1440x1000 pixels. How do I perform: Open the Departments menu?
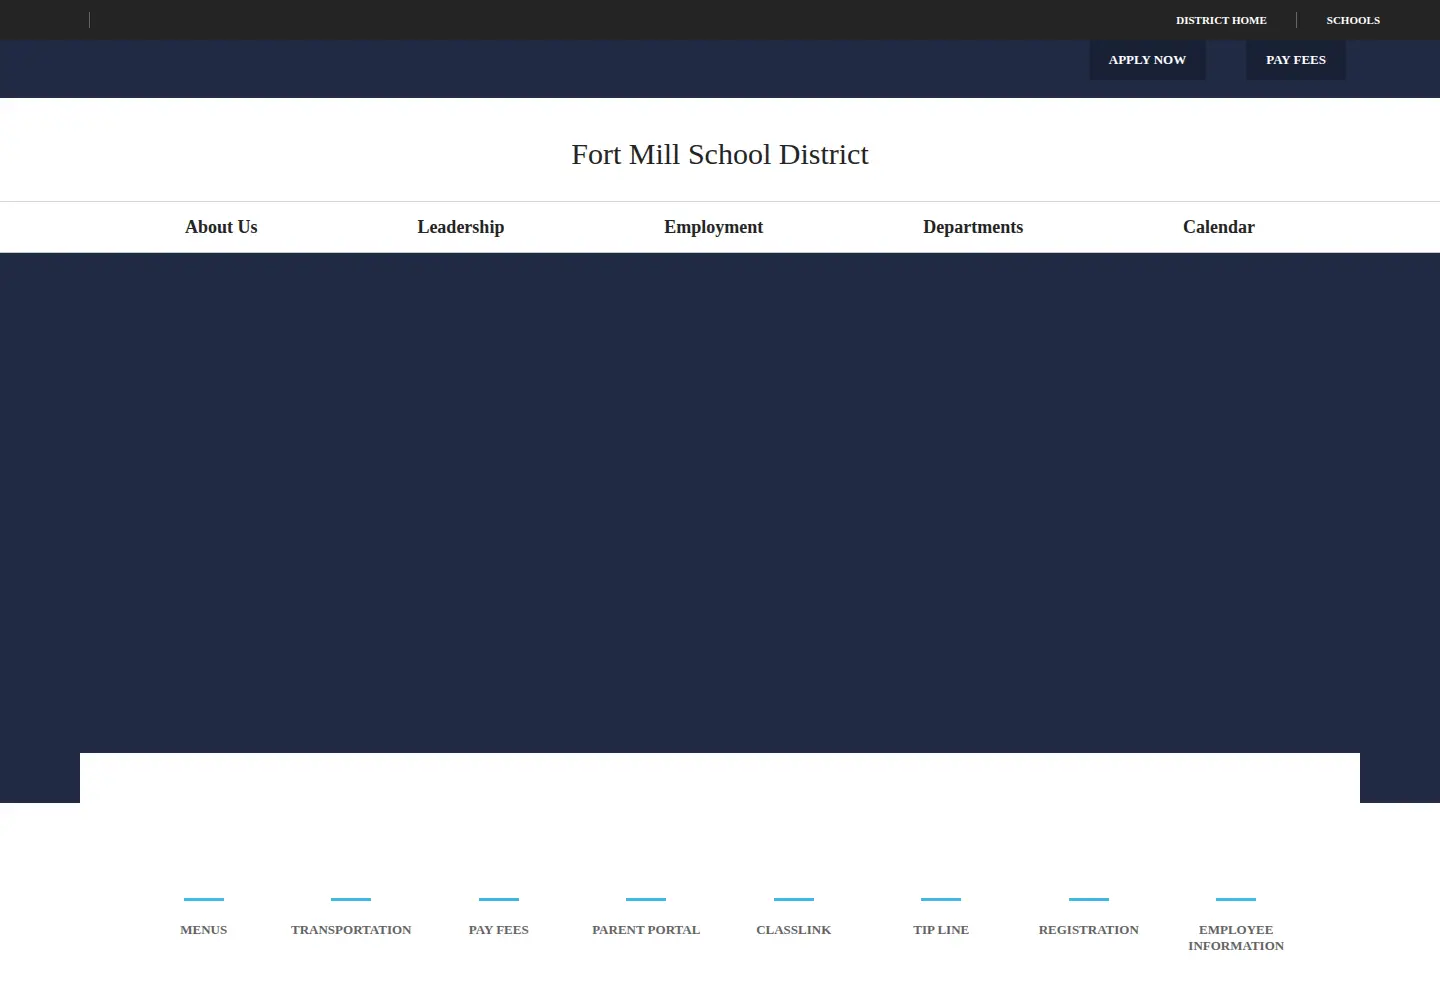[973, 227]
